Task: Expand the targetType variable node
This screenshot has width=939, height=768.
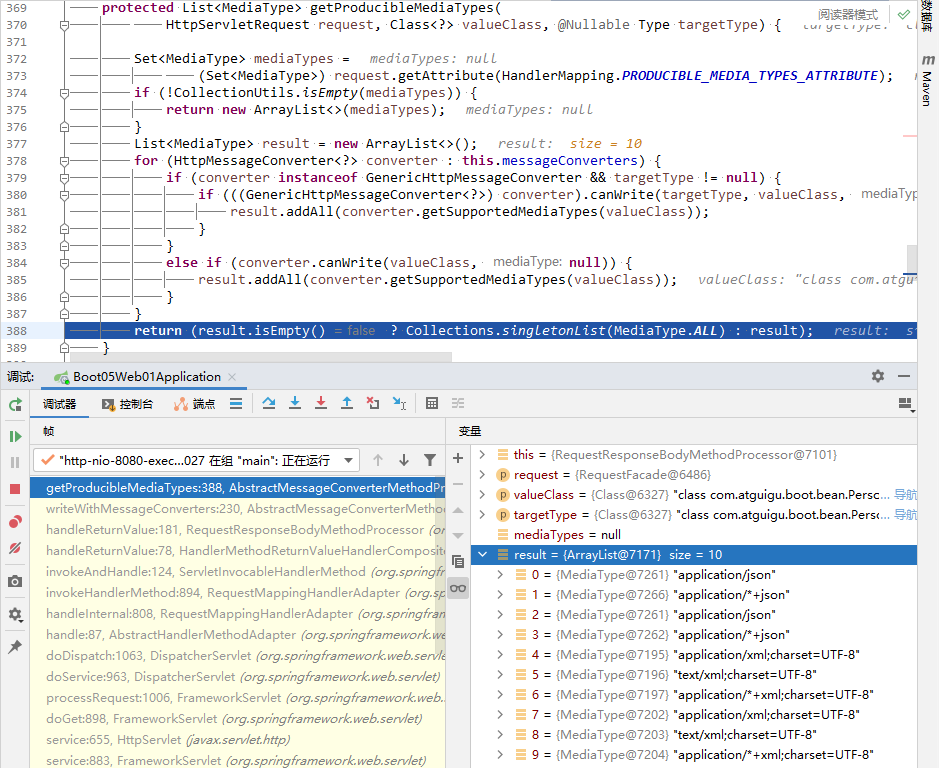Action: 482,515
